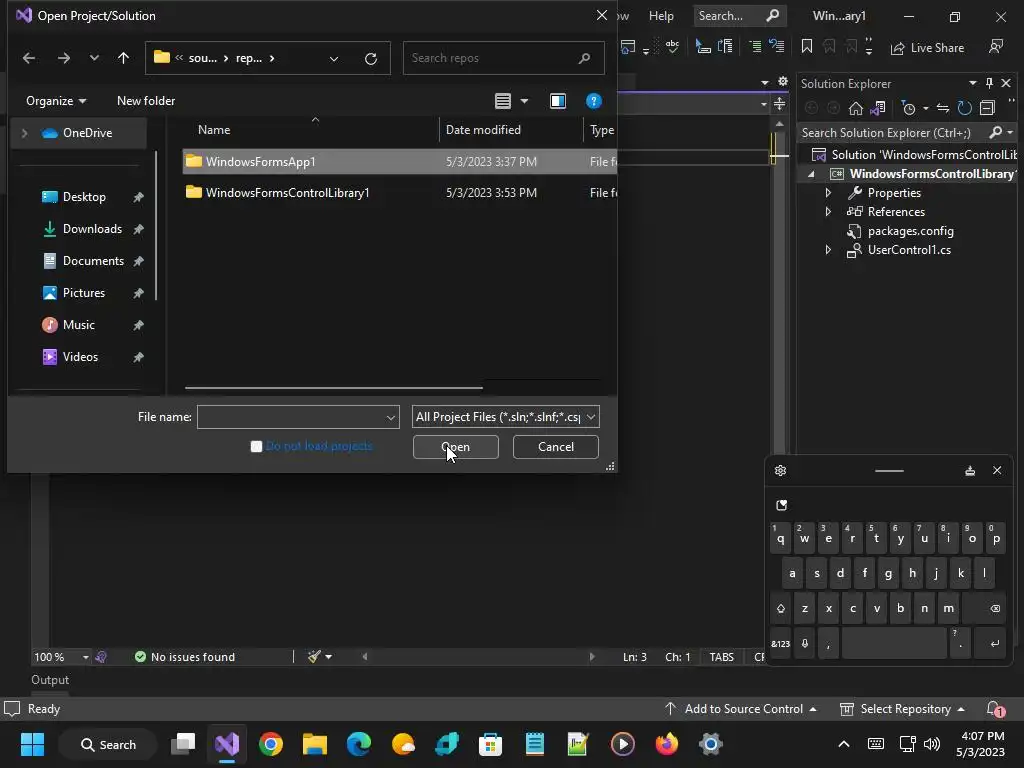Screen dimensions: 1024x768
Task: Select Downloads in navigation pane
Action: [92, 229]
